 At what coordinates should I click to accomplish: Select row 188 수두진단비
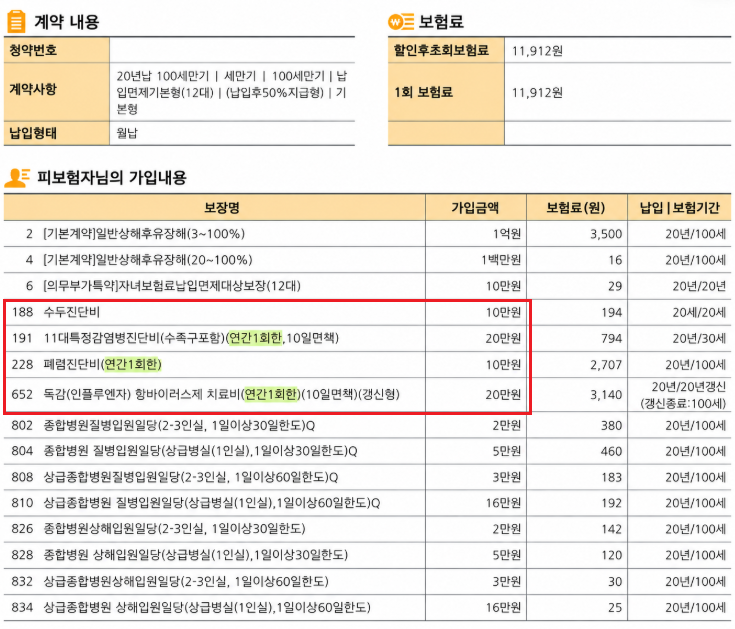[x=368, y=312]
